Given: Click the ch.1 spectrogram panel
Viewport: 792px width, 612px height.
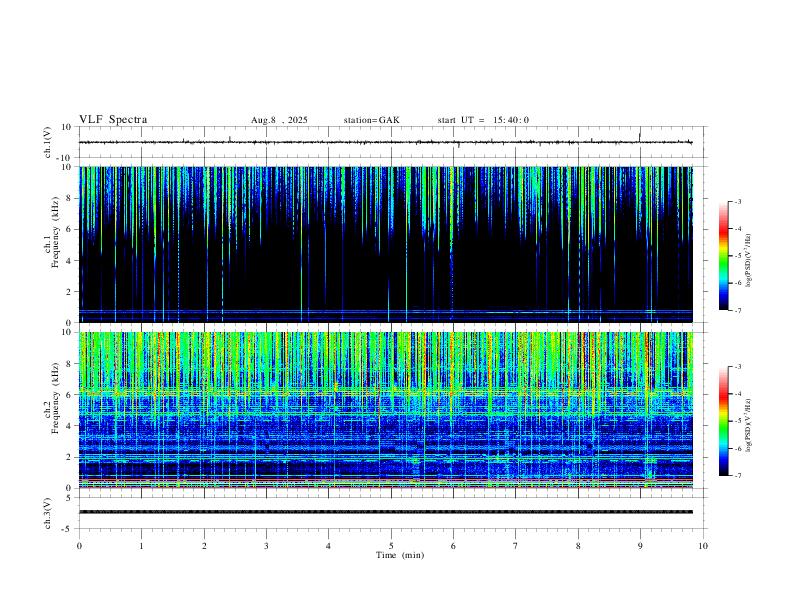Looking at the screenshot, I should (385, 244).
